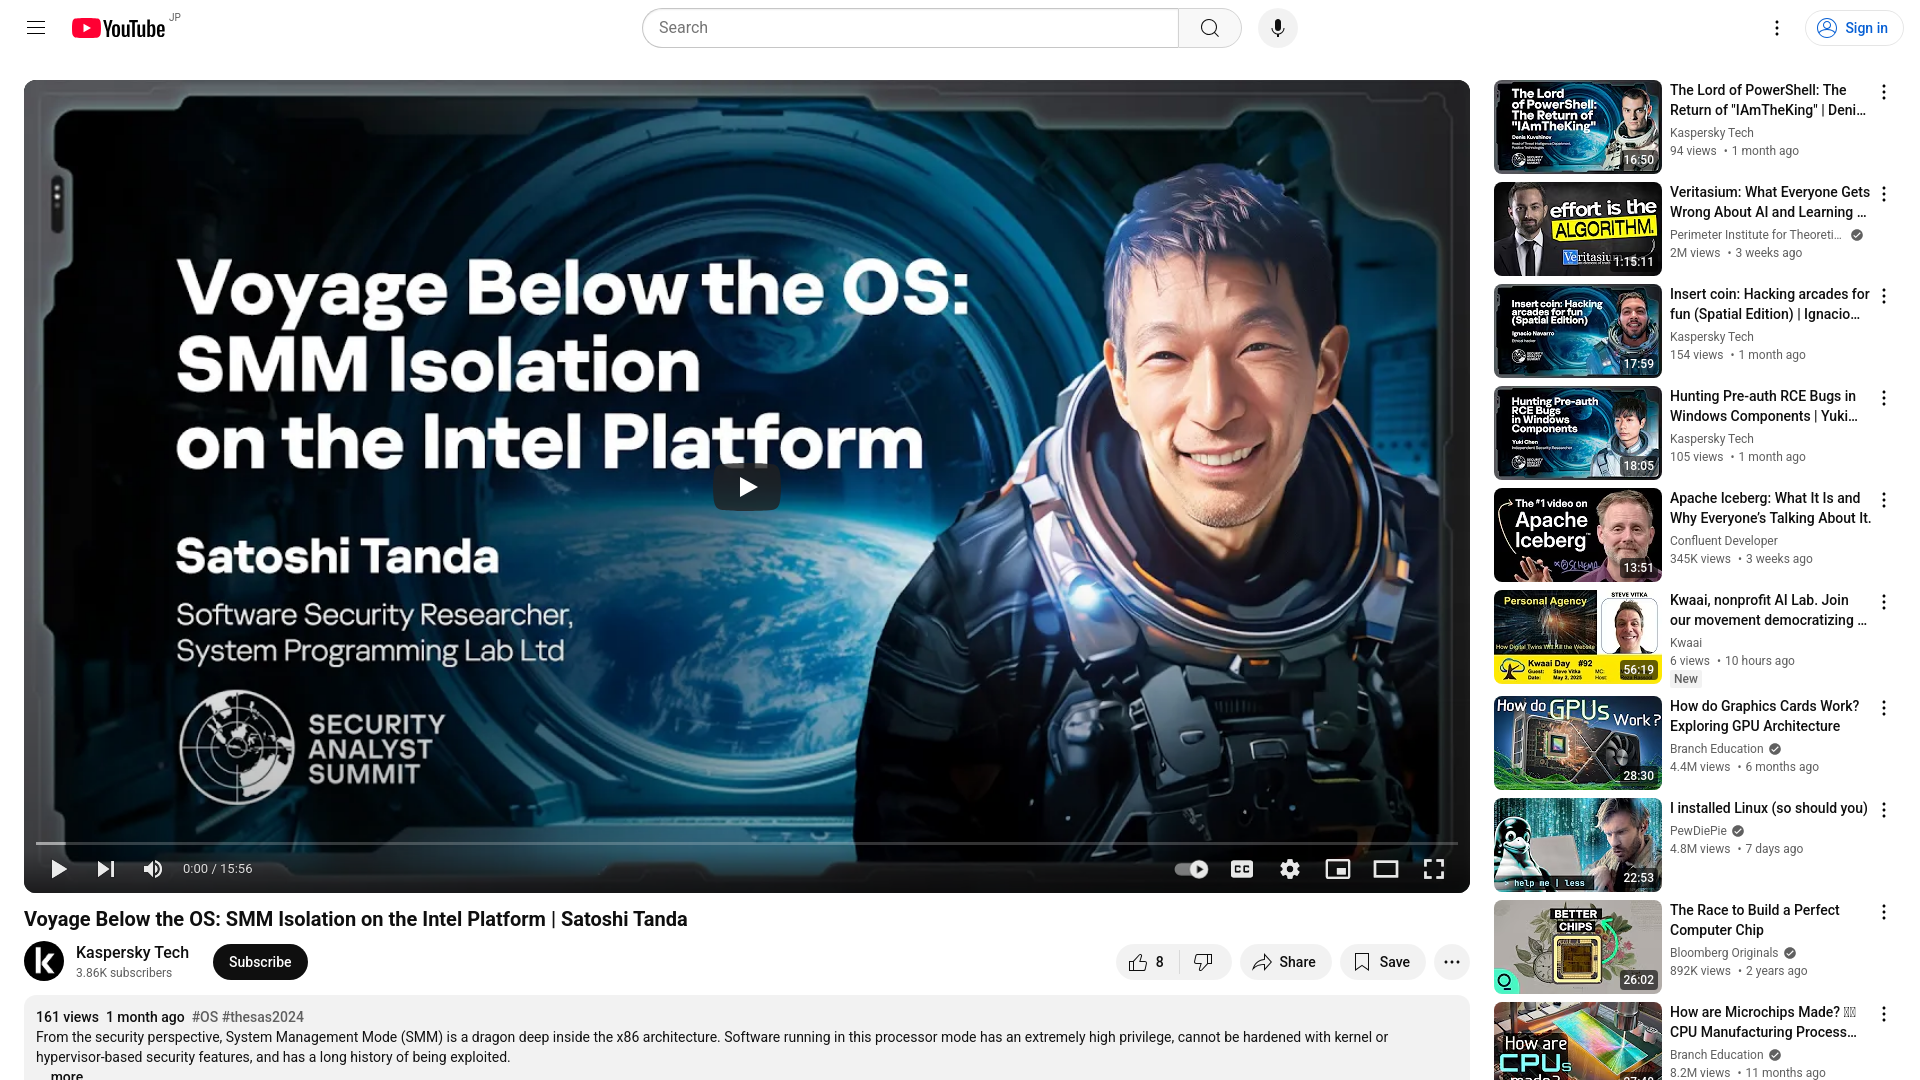Open Confluent Developer channel link

[1724, 541]
